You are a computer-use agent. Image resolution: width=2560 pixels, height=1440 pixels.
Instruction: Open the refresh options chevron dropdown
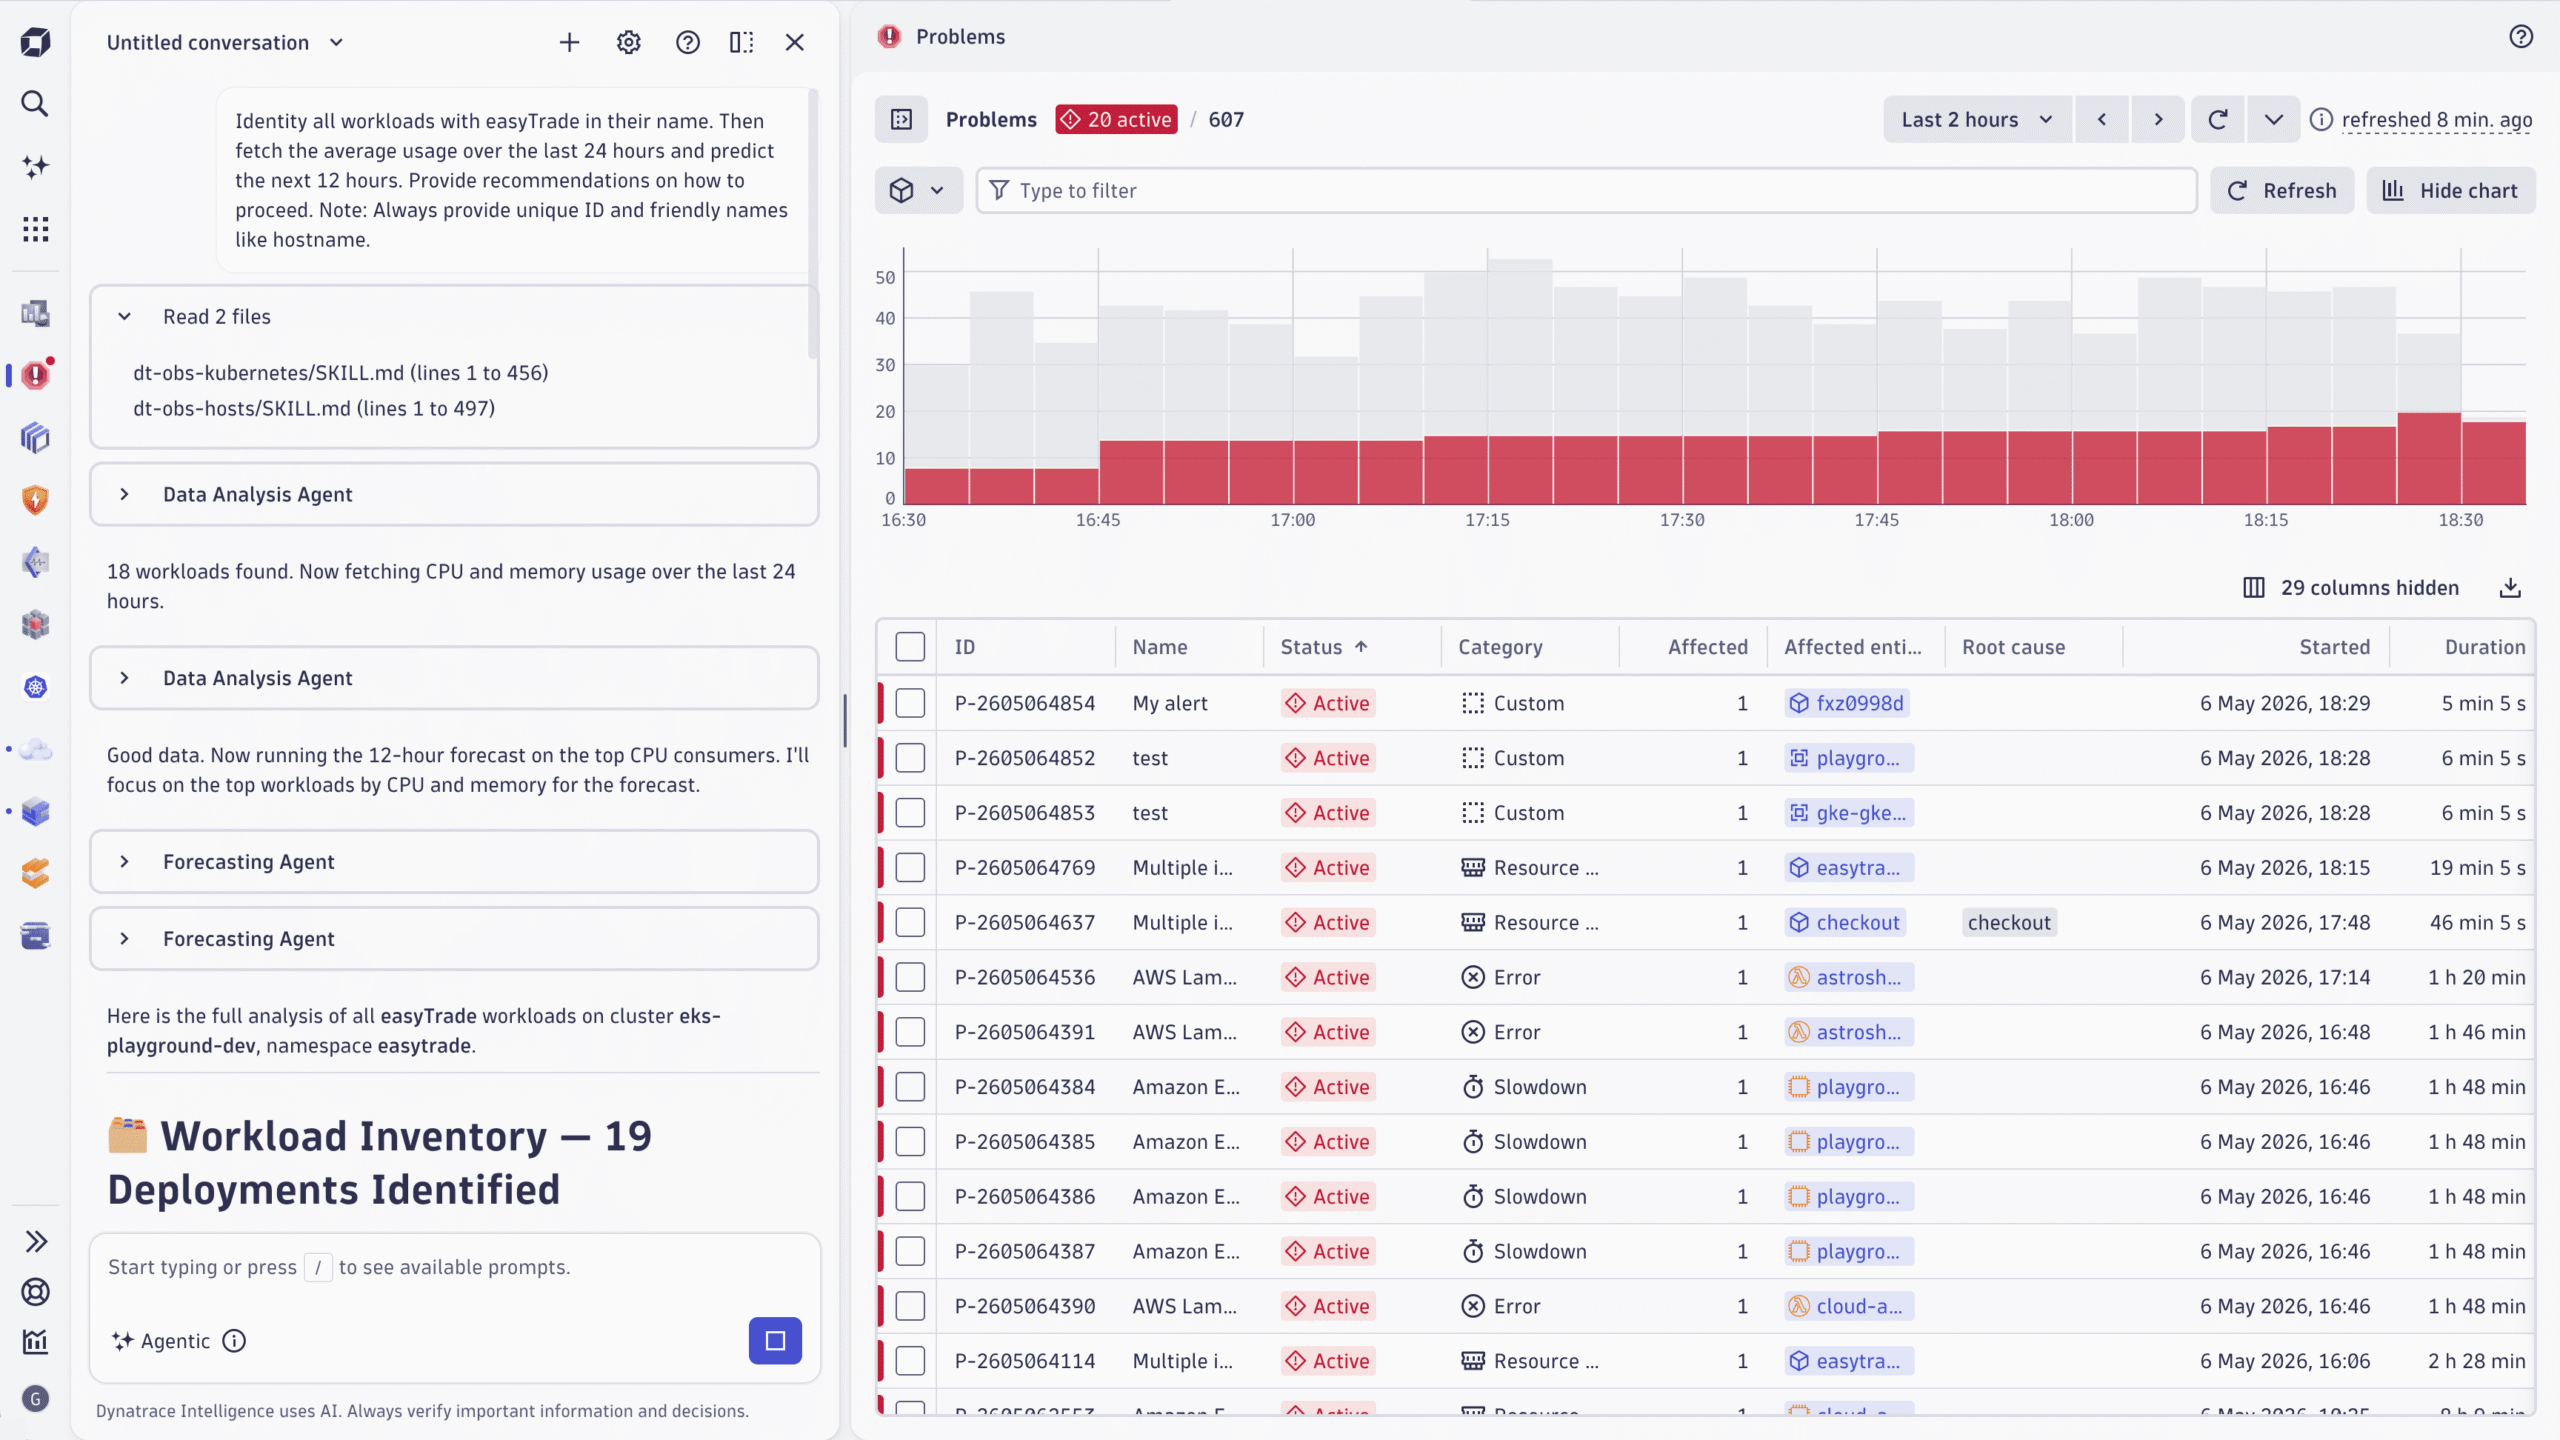(2273, 119)
